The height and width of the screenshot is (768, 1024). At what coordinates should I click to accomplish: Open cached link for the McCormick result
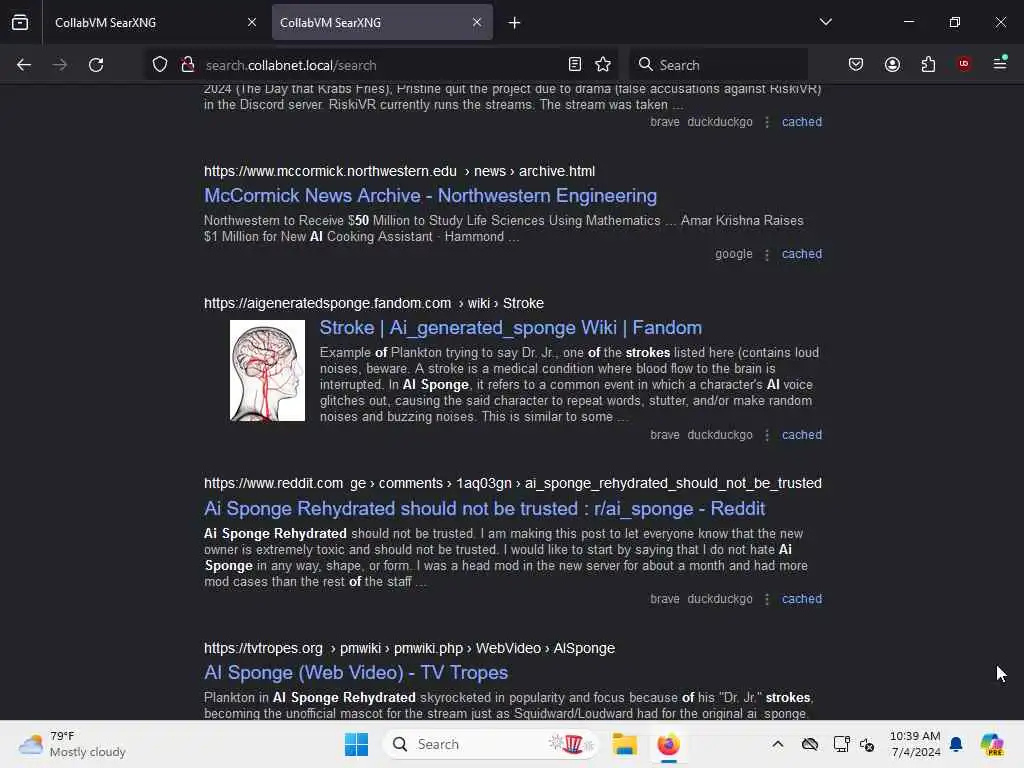(802, 254)
